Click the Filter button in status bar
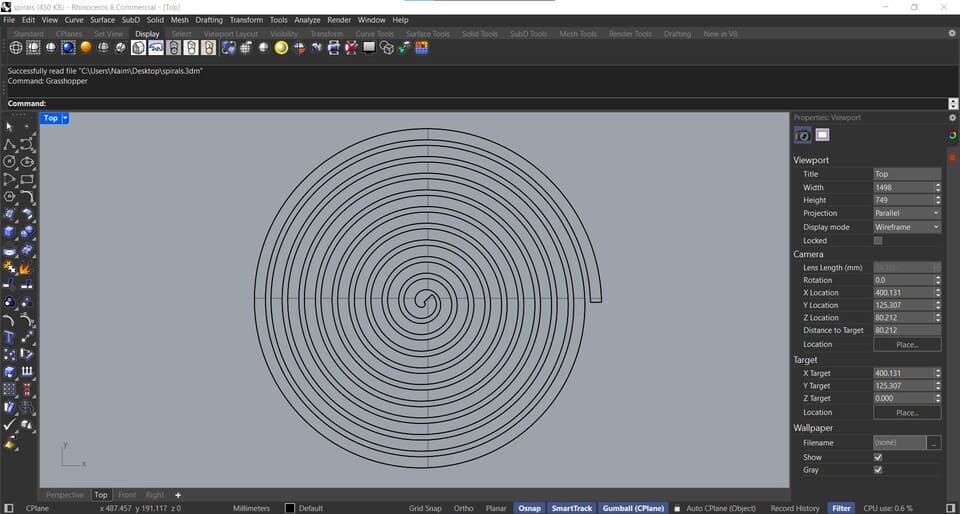 coord(841,508)
